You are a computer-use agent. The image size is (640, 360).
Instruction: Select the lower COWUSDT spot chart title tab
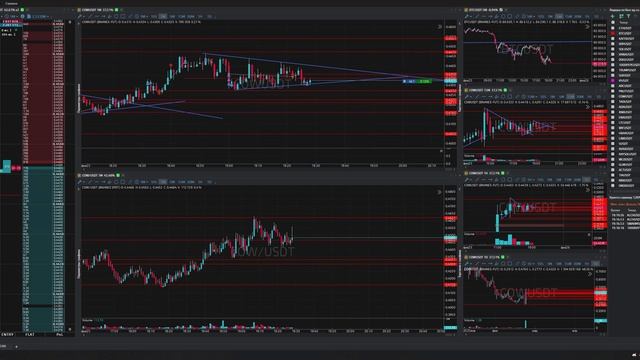point(98,176)
